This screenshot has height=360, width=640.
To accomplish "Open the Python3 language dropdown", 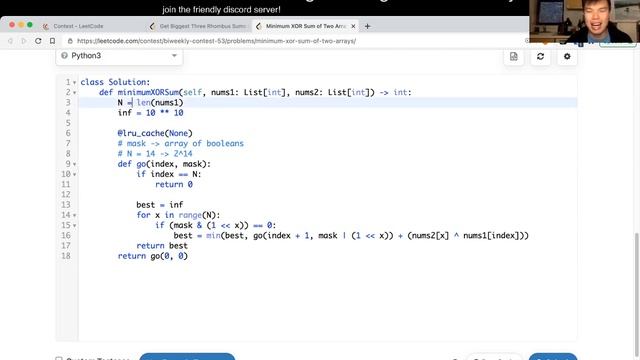I will click(x=119, y=56).
